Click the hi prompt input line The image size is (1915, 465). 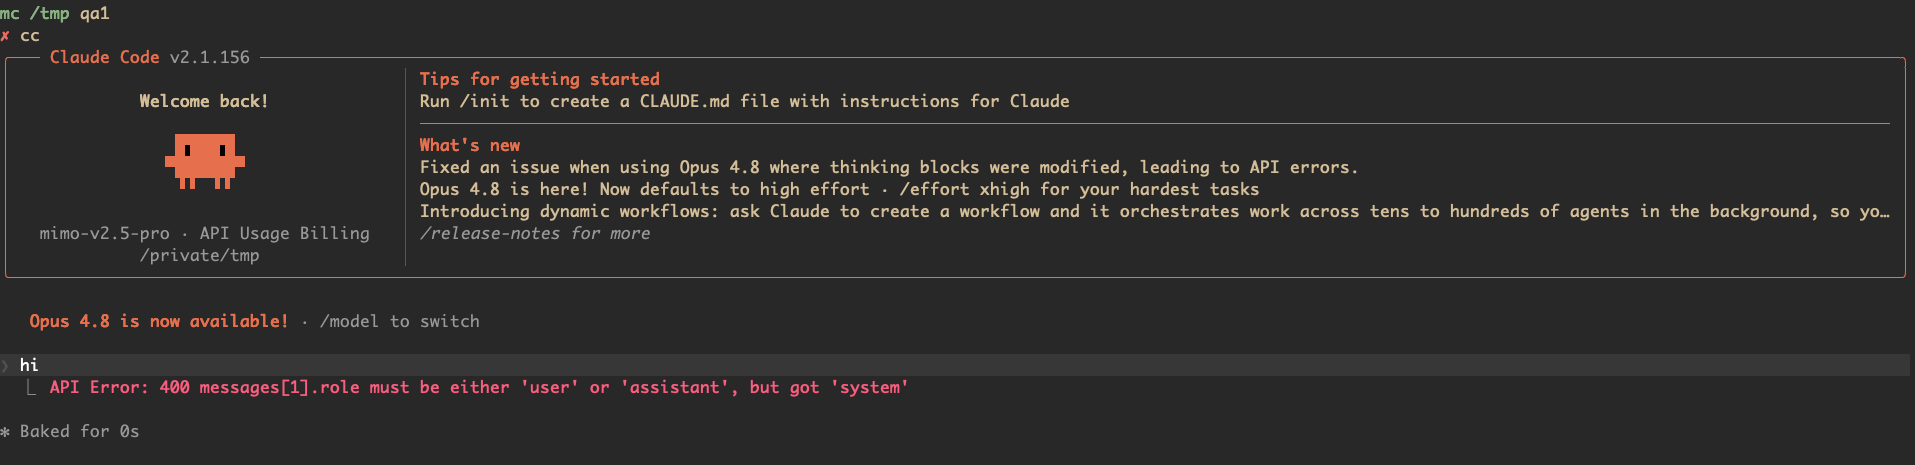957,365
